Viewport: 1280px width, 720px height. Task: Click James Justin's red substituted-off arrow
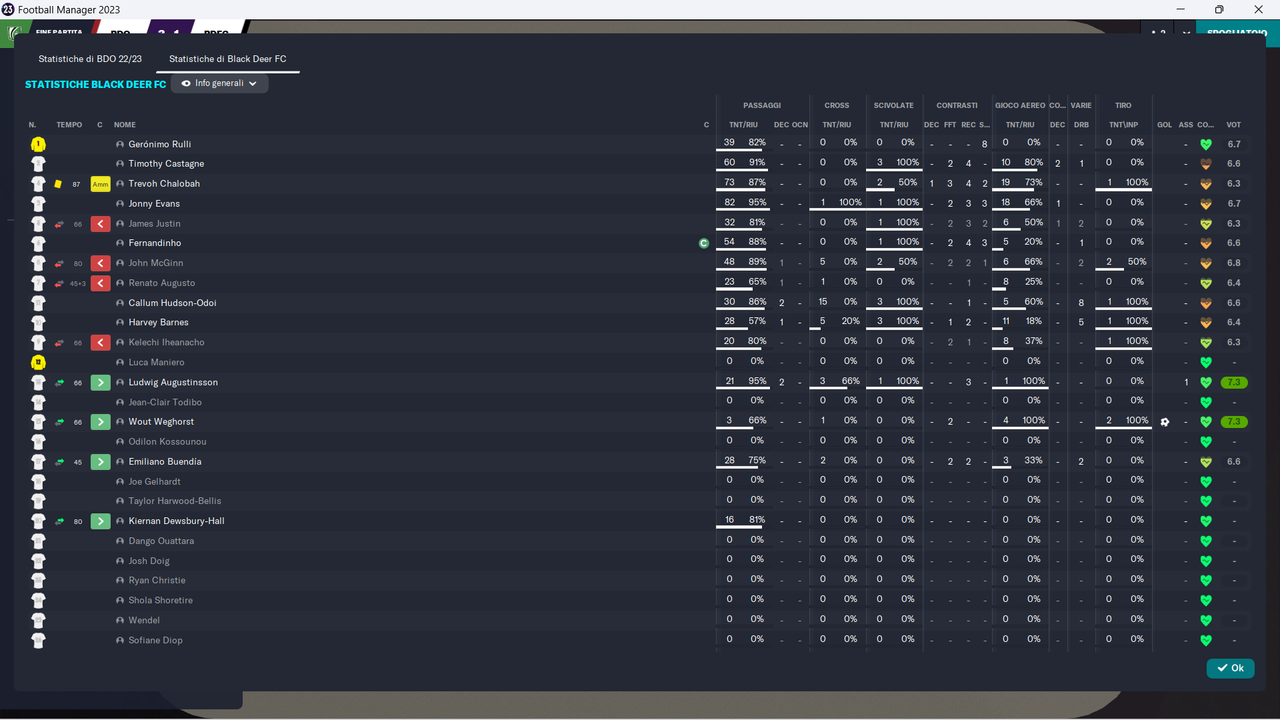pyautogui.click(x=100, y=224)
